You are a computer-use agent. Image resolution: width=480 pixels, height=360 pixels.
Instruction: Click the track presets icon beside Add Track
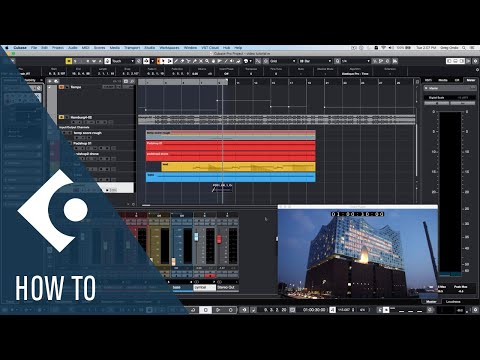click(x=56, y=81)
